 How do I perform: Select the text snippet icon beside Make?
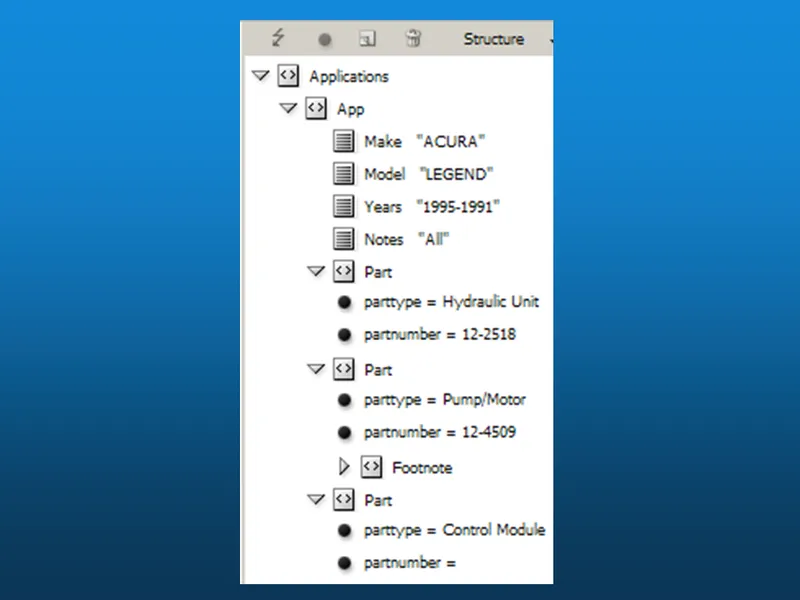point(343,141)
